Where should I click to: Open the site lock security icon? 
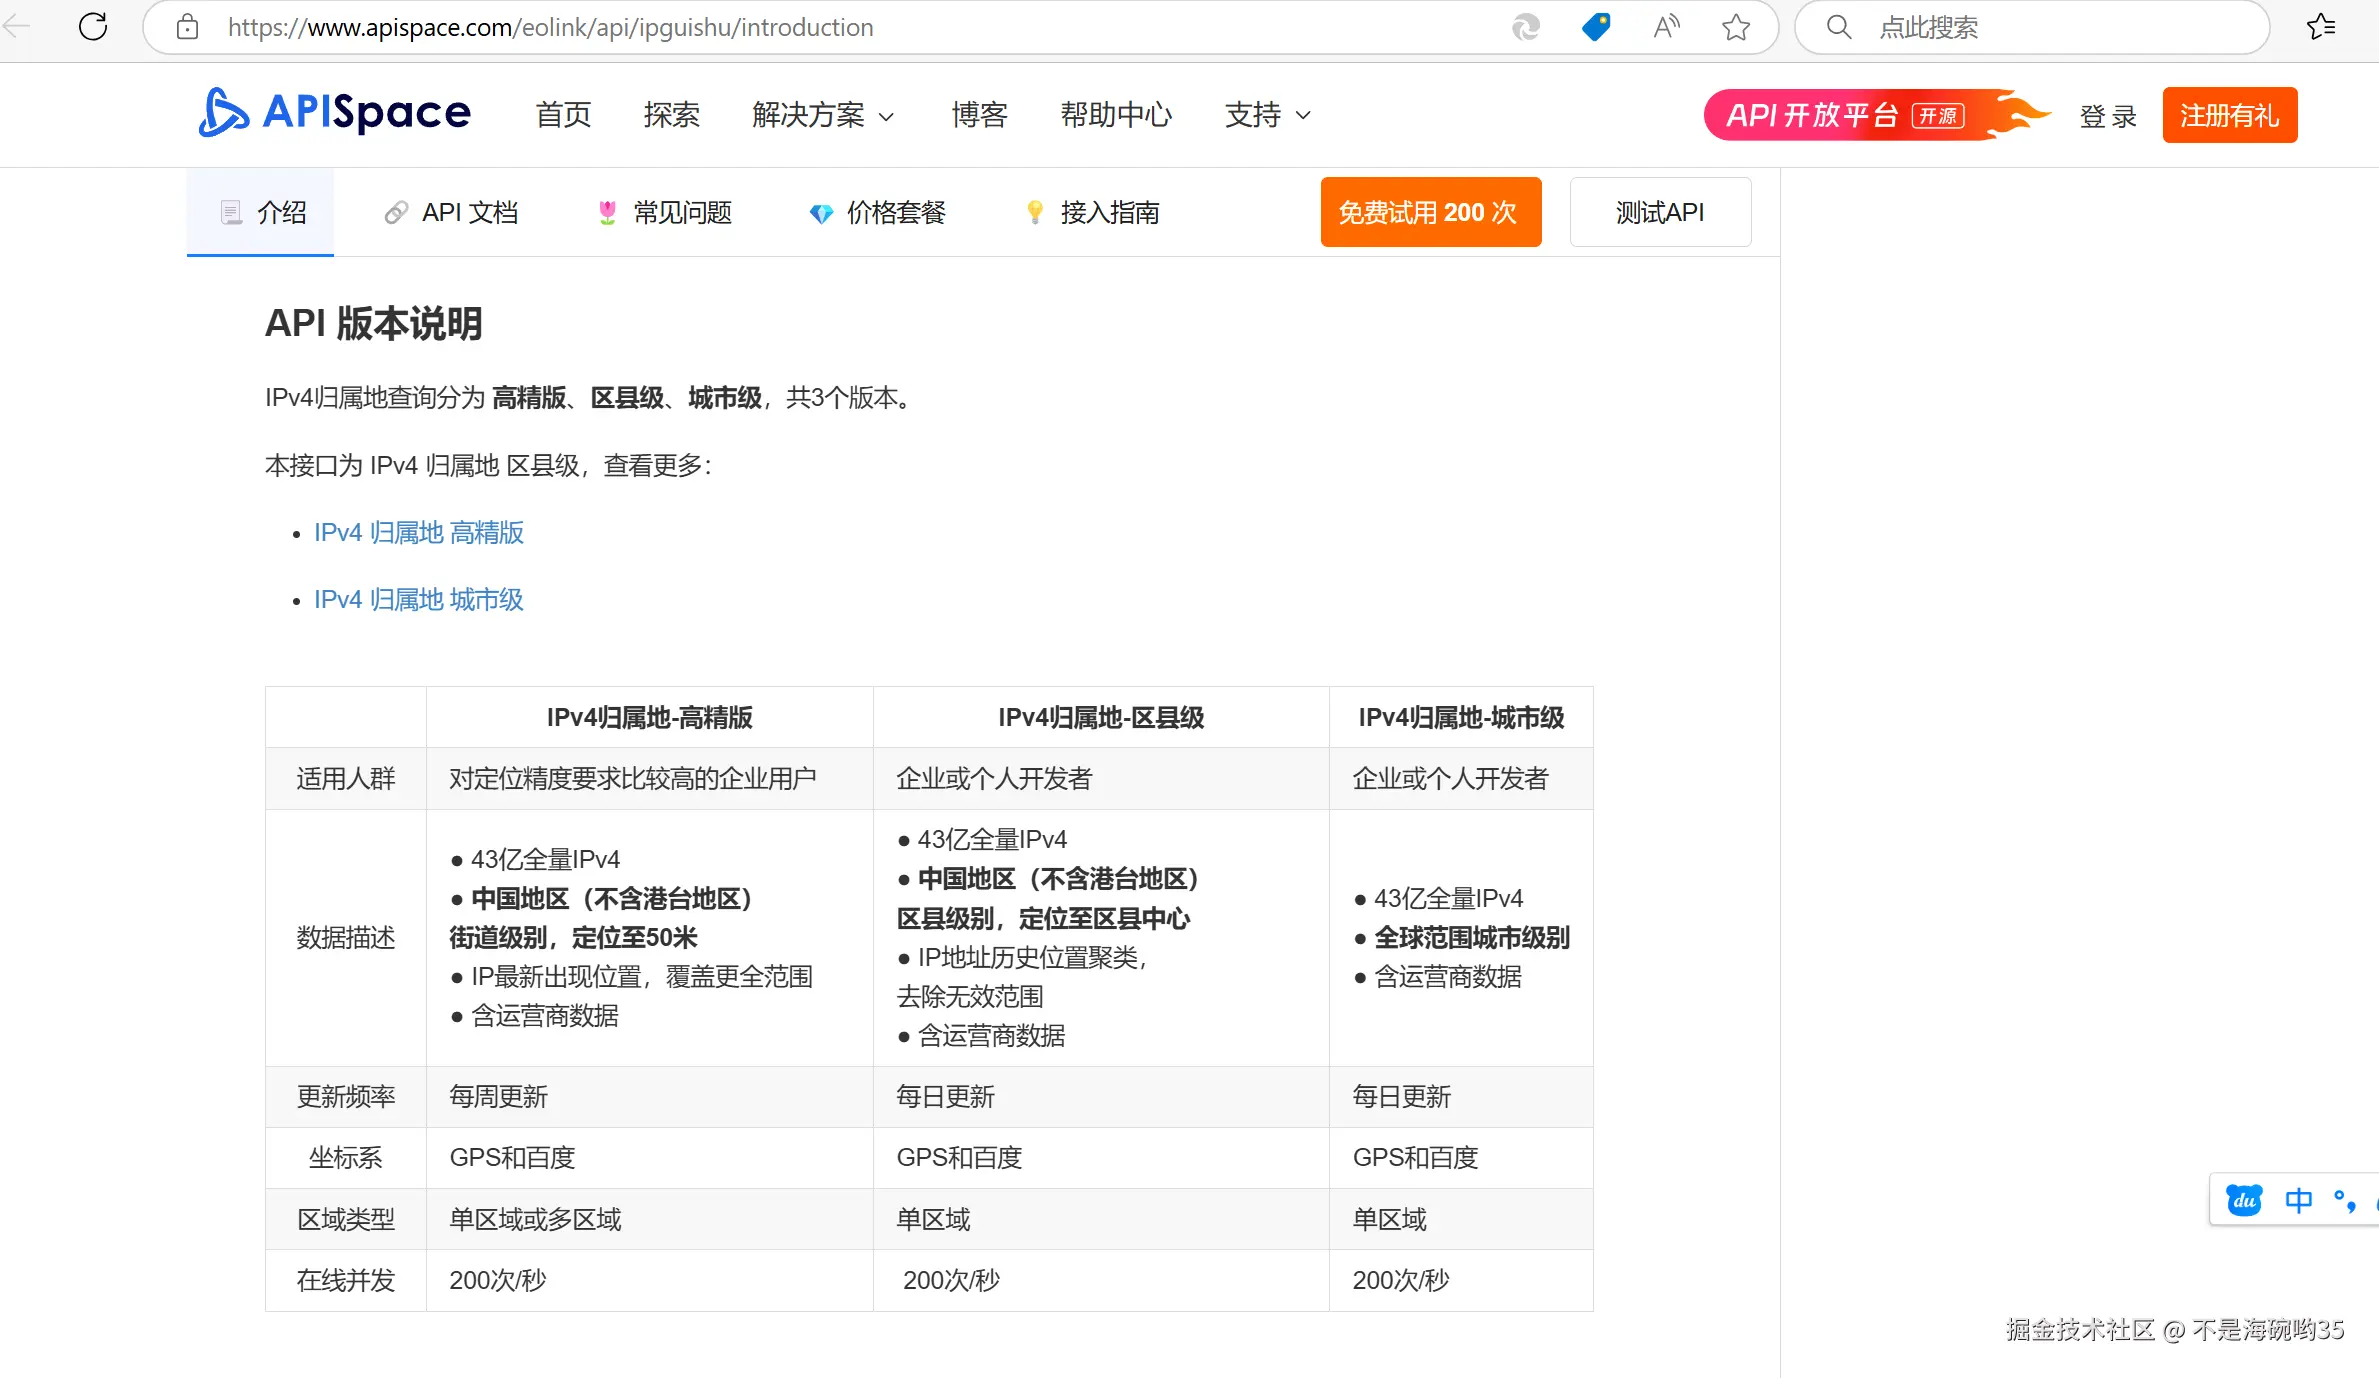pyautogui.click(x=187, y=27)
